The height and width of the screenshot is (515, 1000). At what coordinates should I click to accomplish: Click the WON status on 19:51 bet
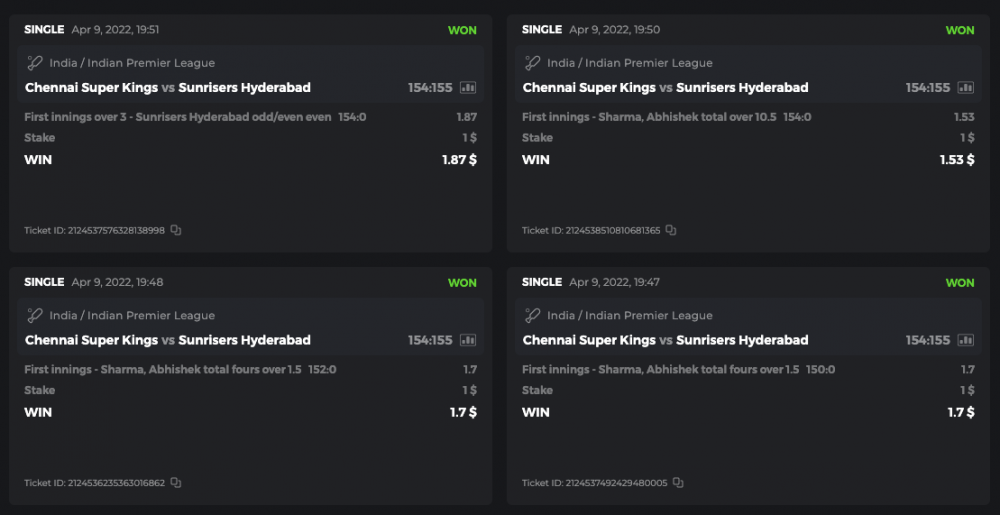click(462, 30)
